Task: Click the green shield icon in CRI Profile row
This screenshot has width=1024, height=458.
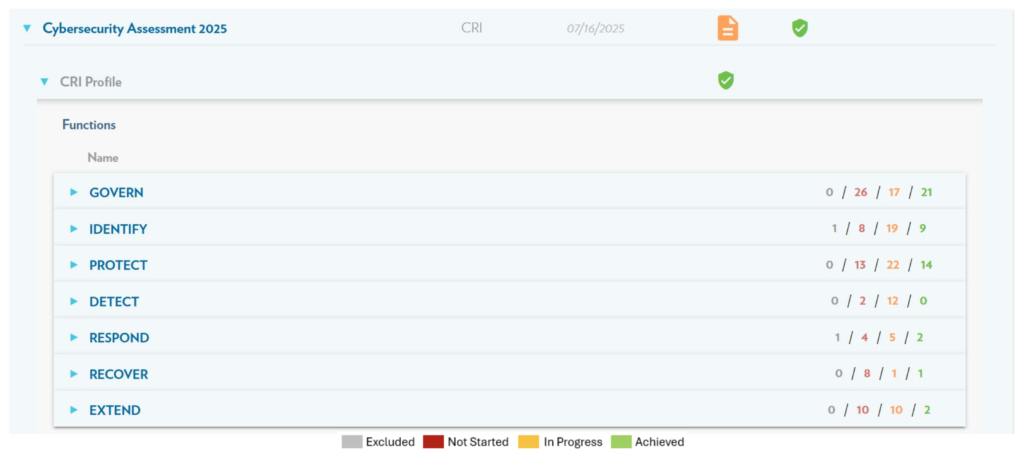Action: click(726, 81)
